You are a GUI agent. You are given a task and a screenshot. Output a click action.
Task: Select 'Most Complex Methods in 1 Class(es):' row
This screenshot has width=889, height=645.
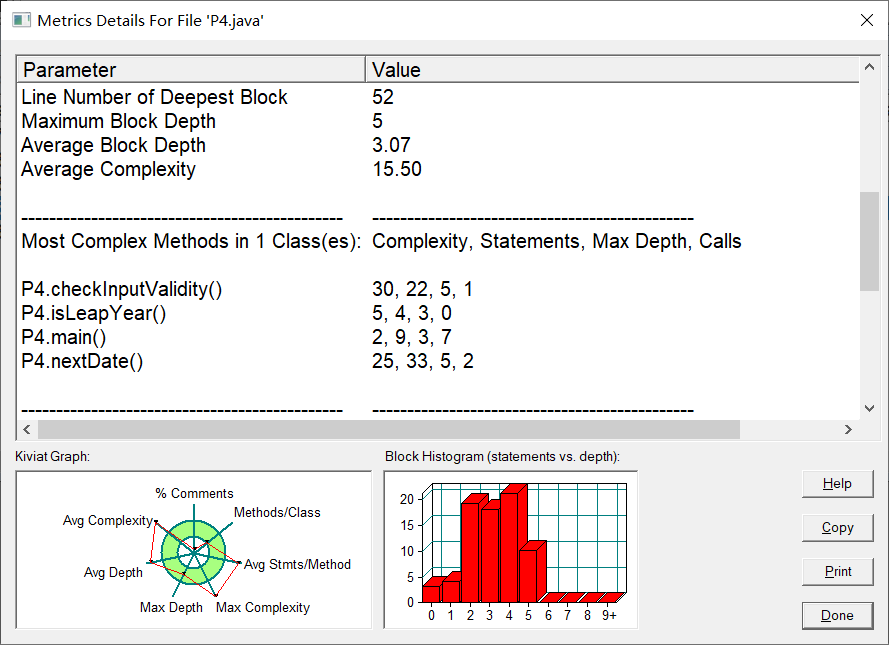pos(438,241)
